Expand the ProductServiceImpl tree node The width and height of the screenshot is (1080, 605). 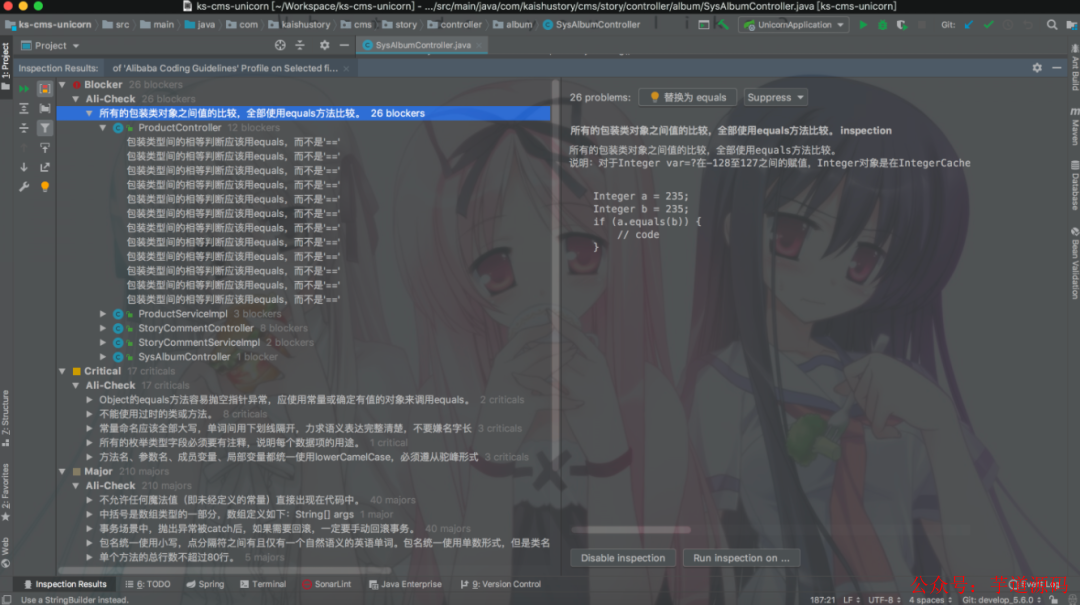tap(102, 313)
